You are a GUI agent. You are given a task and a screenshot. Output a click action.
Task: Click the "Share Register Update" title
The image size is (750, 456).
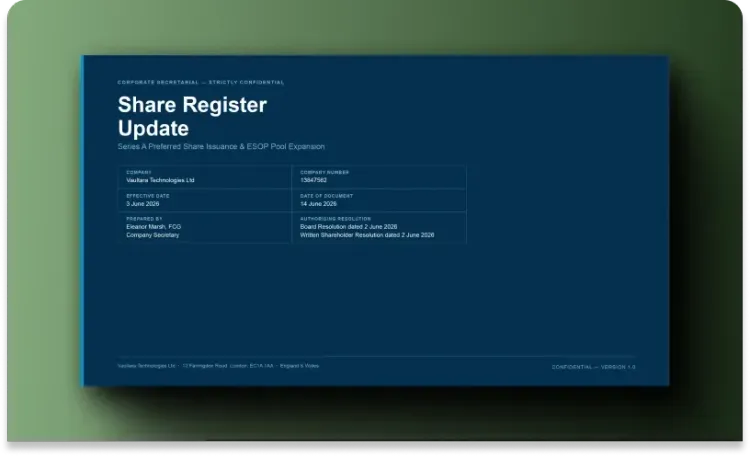[x=192, y=116]
